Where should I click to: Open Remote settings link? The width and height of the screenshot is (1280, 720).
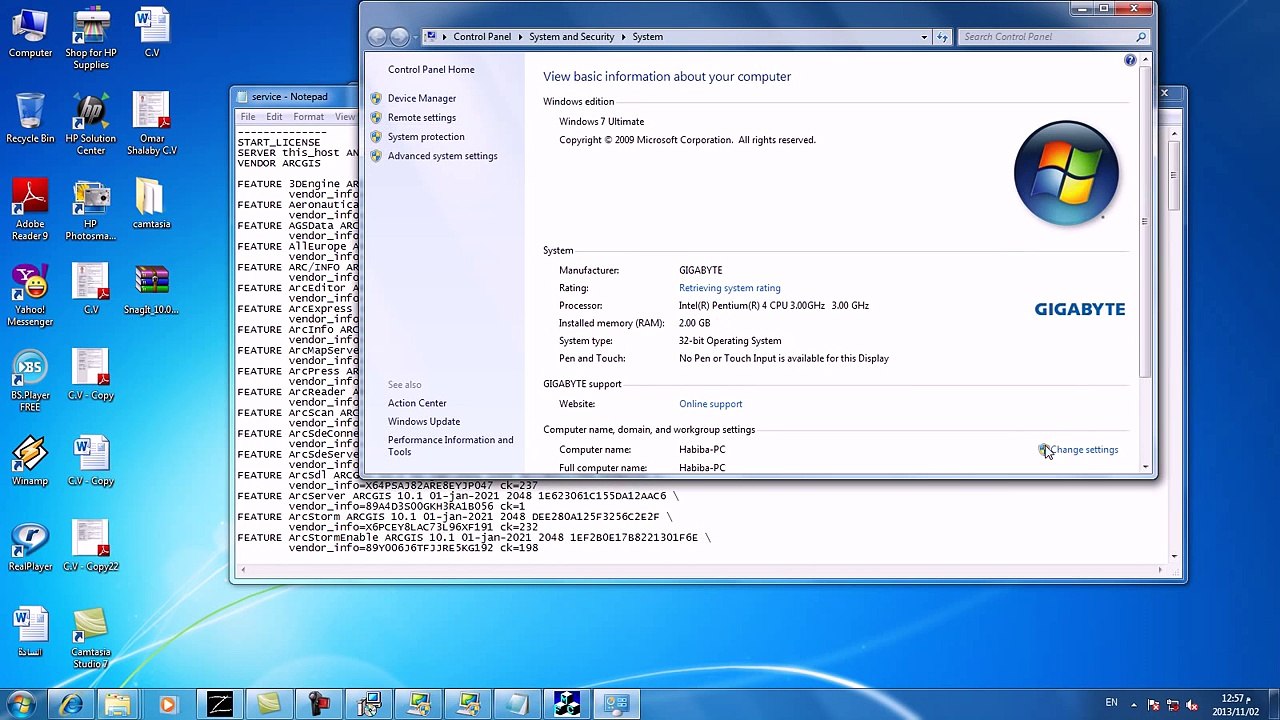click(422, 117)
